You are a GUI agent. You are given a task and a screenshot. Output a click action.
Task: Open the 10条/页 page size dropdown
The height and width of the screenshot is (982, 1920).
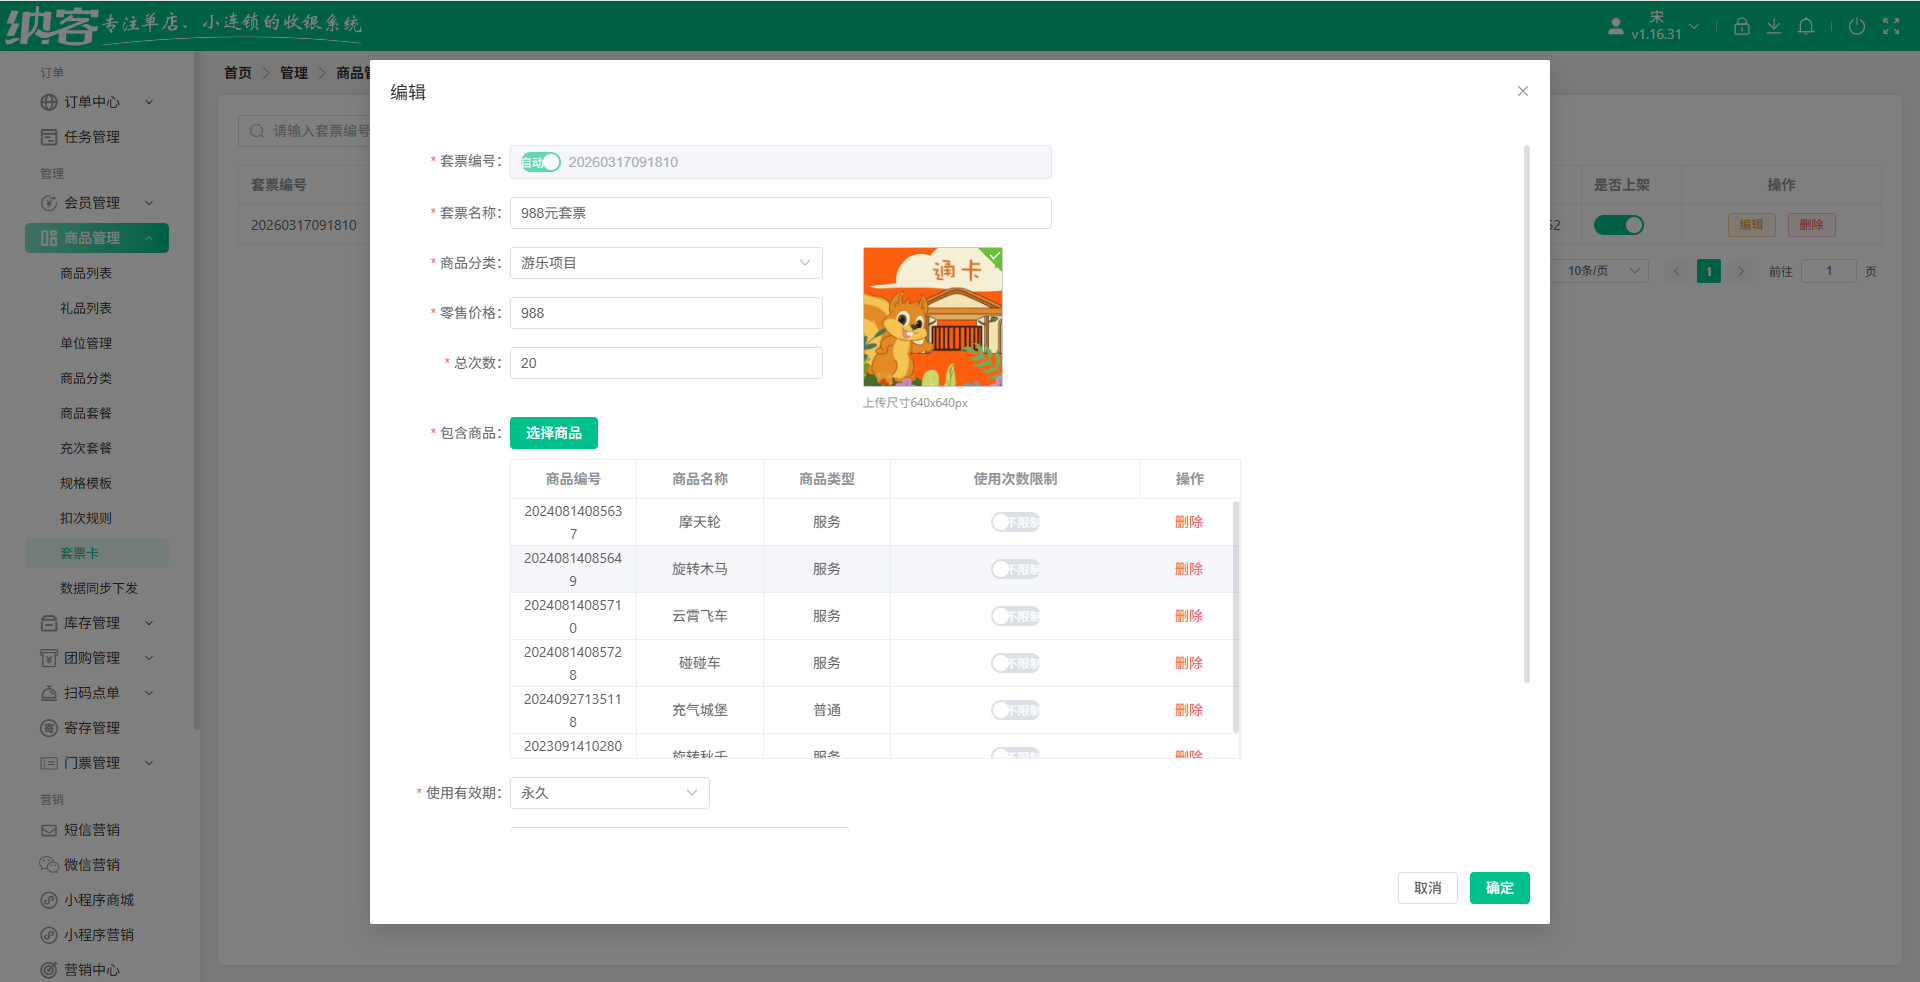coord(1600,270)
